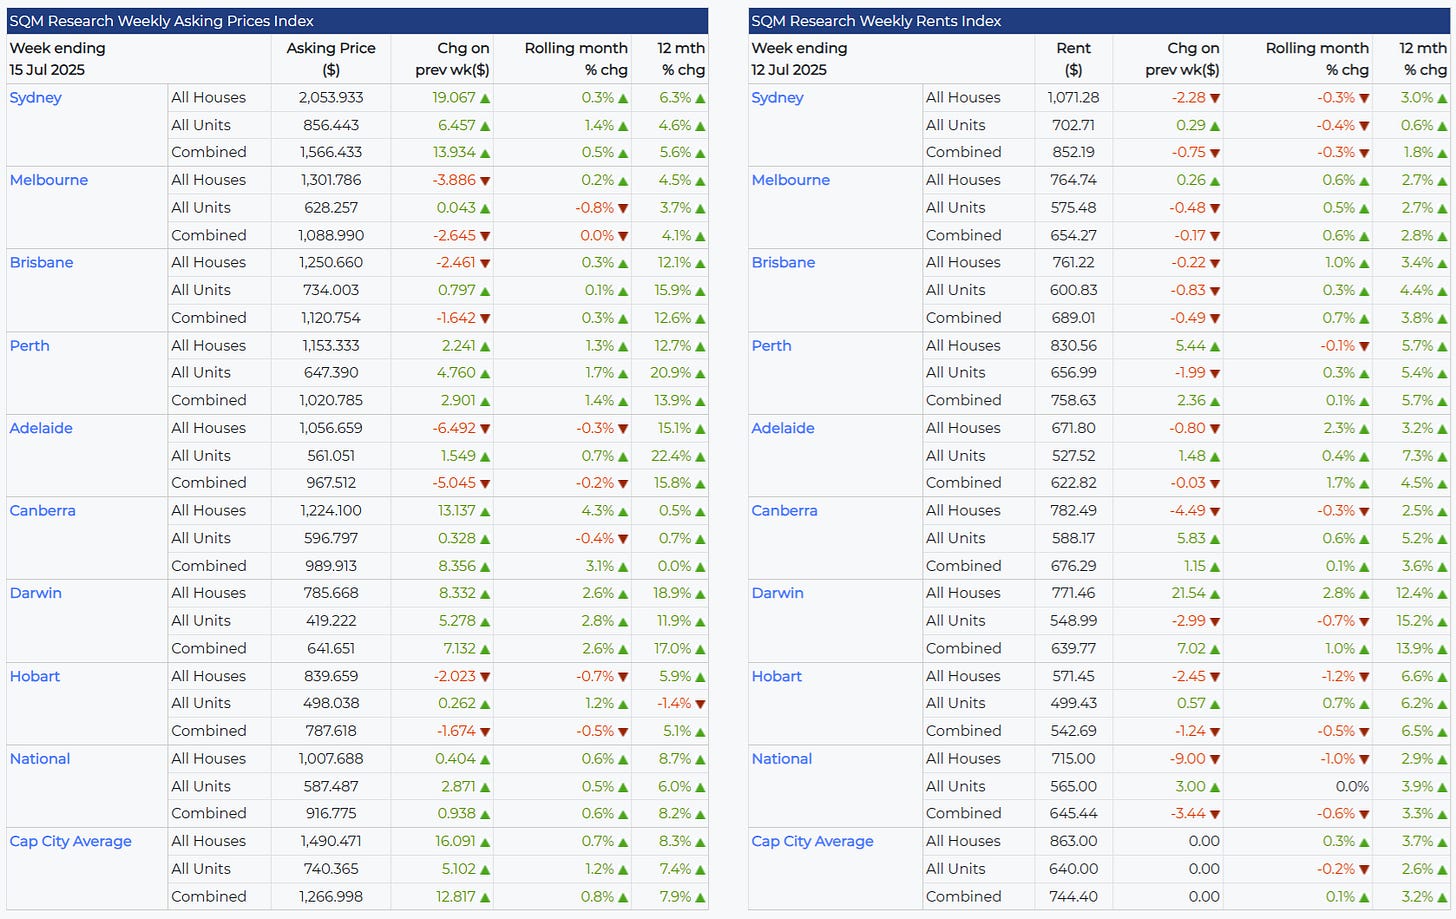
Task: Open the Perth link in Asking Prices table
Action: 29,345
